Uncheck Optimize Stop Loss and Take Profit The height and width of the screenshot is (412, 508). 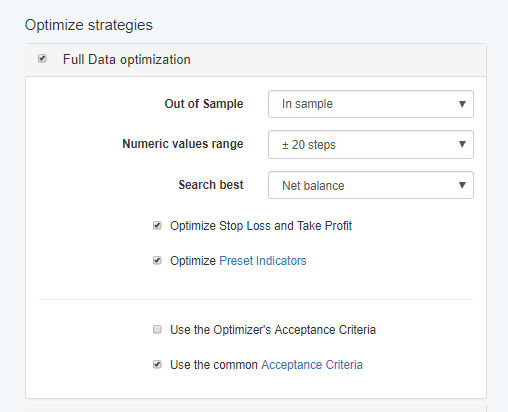(157, 226)
